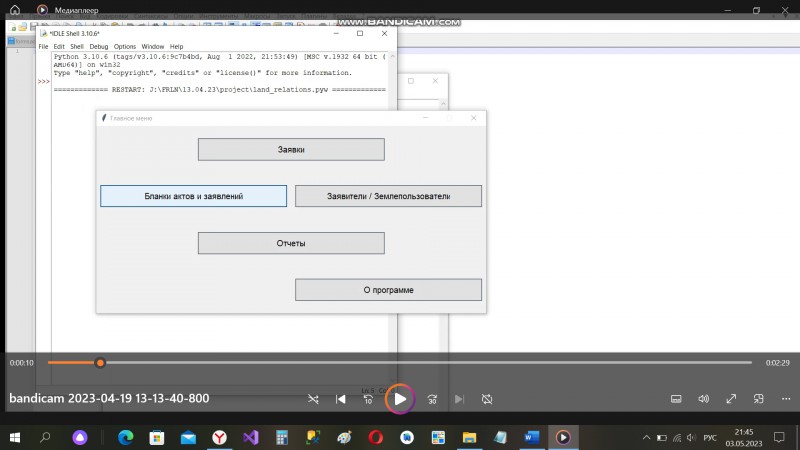This screenshot has height=450, width=800.
Task: Open Python app icon in taskbar
Action: click(x=313, y=438)
